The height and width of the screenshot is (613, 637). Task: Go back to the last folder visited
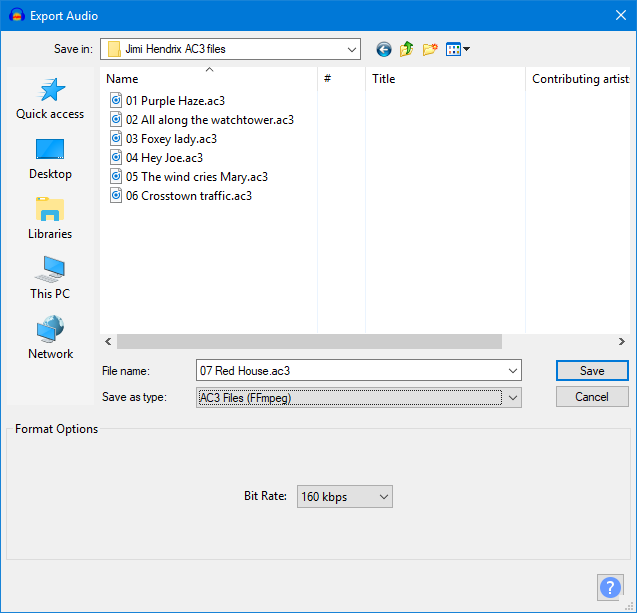384,49
